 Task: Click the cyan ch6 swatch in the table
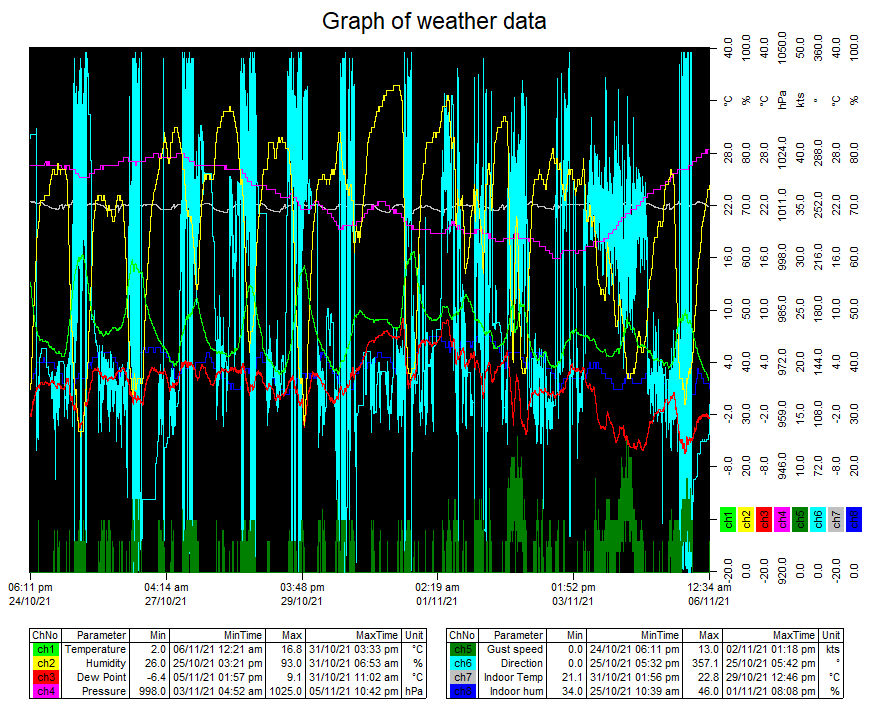click(462, 663)
